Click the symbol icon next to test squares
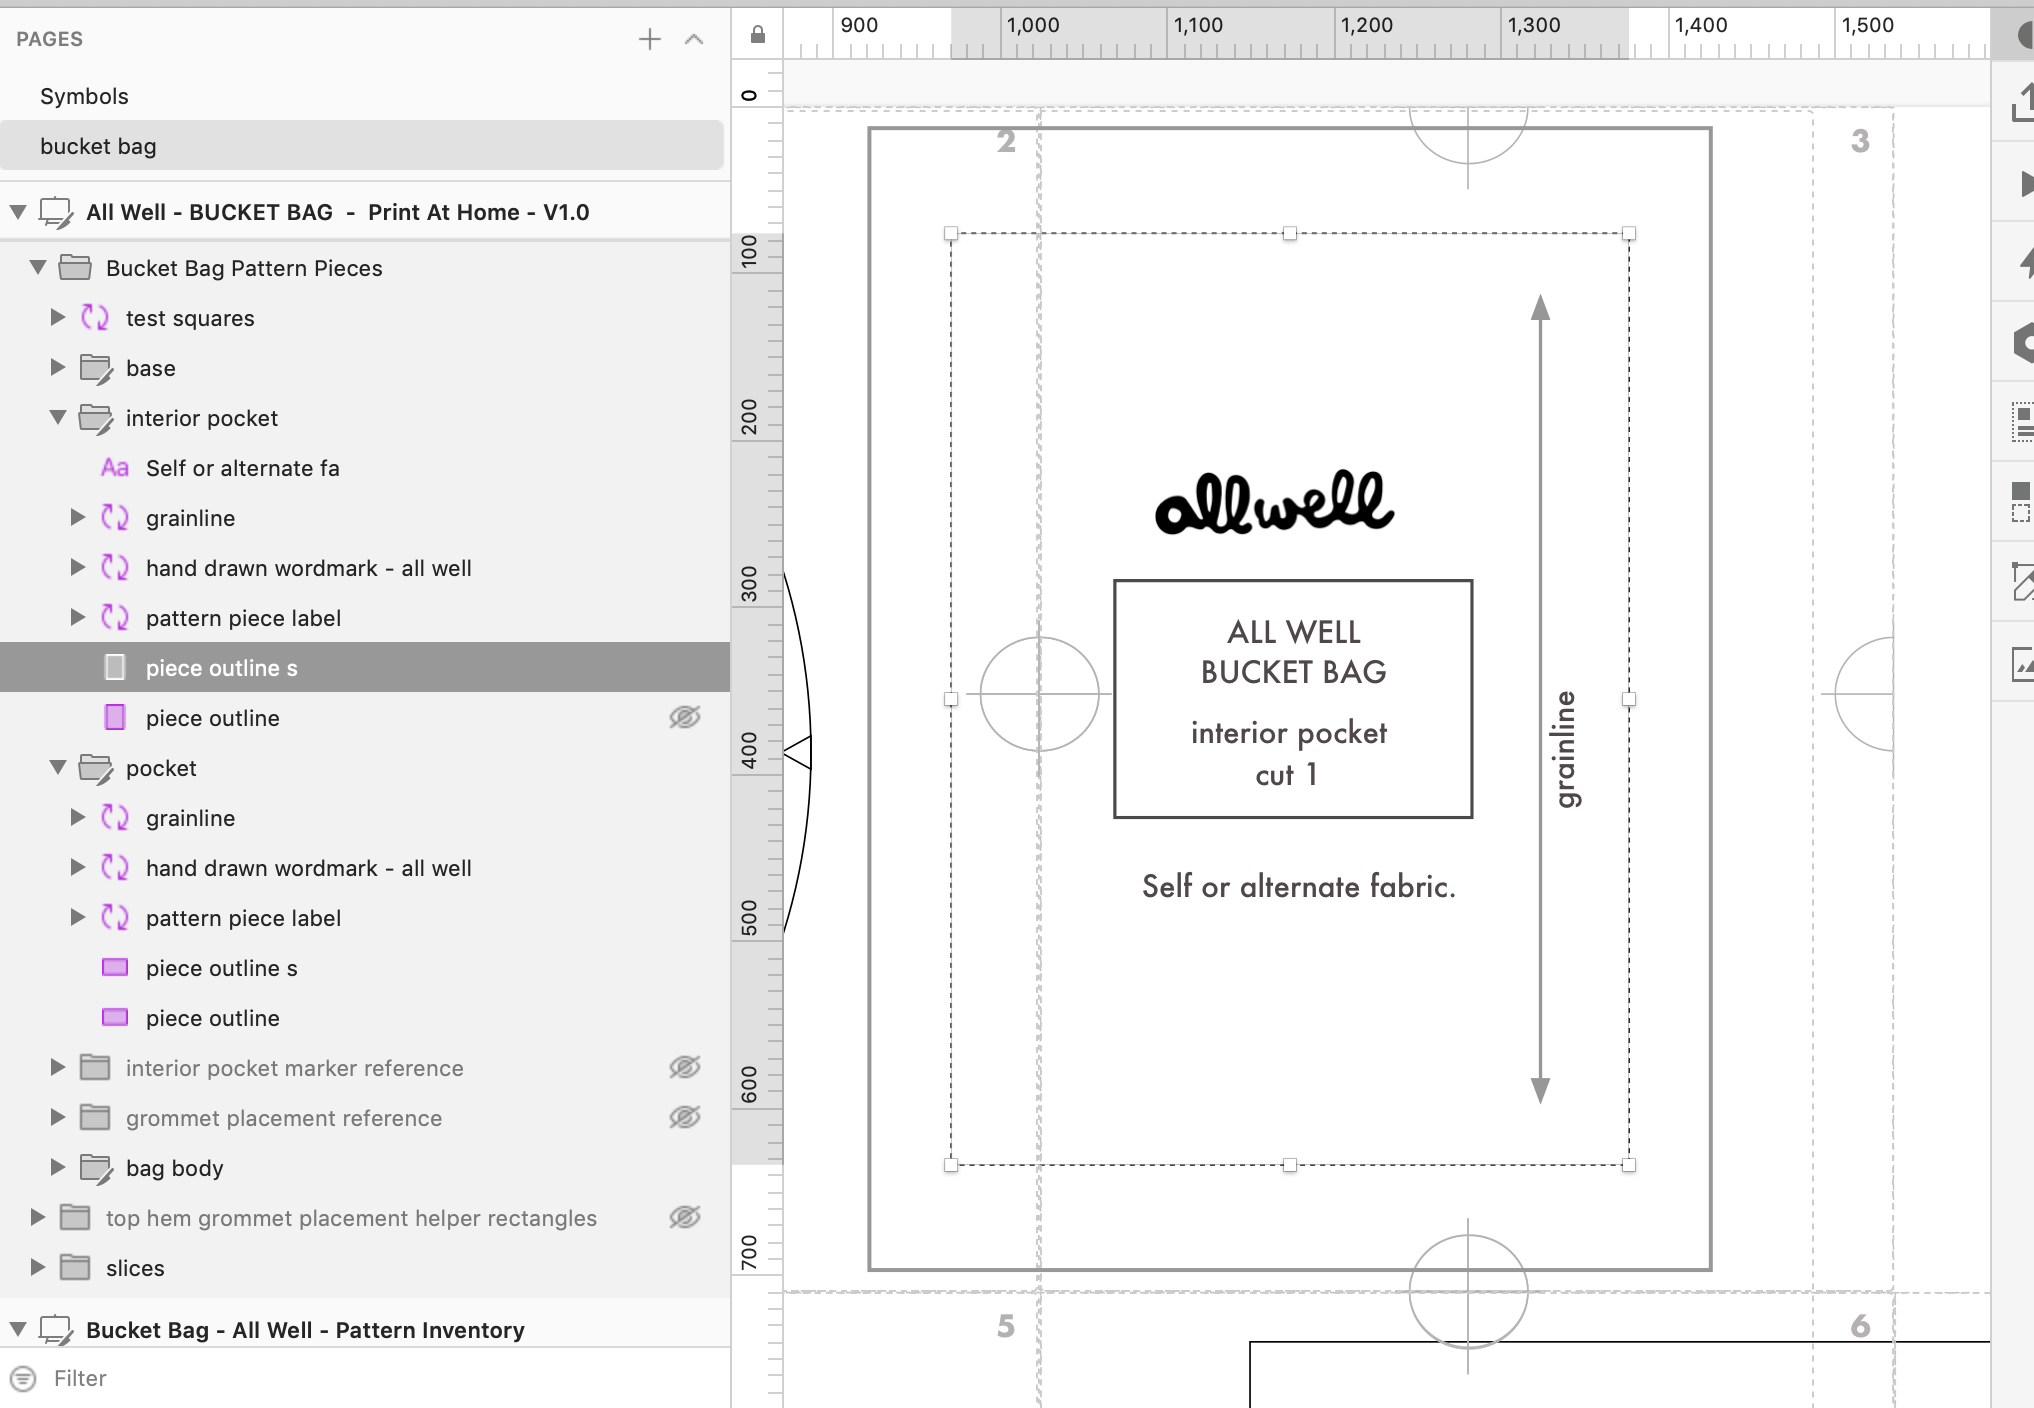The image size is (2034, 1408). pos(95,318)
